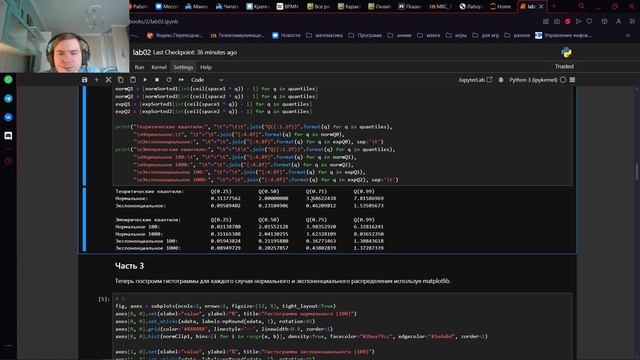Click the Экспоненциальное 1000 output row label
Viewport: 640px width, 360px height.
point(148,248)
